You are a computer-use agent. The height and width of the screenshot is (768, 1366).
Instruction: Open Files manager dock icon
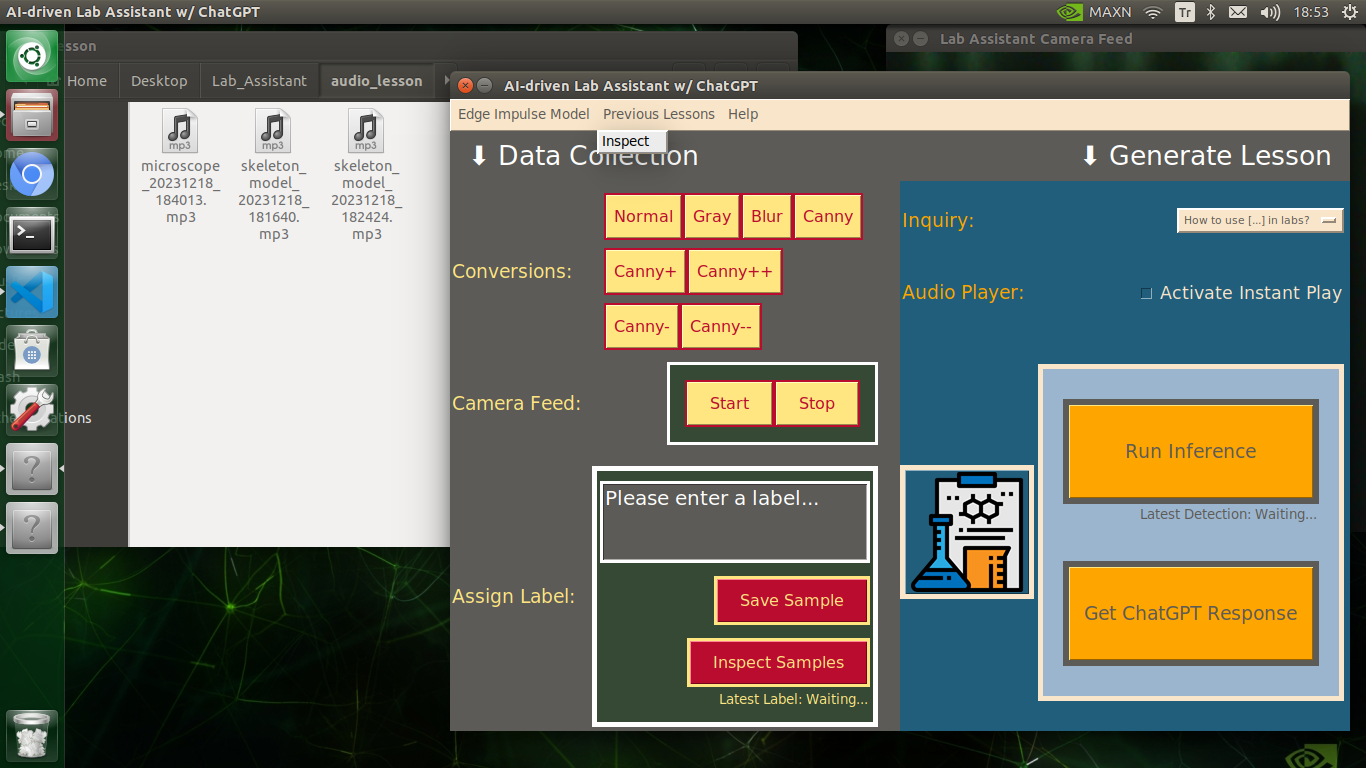(32, 115)
